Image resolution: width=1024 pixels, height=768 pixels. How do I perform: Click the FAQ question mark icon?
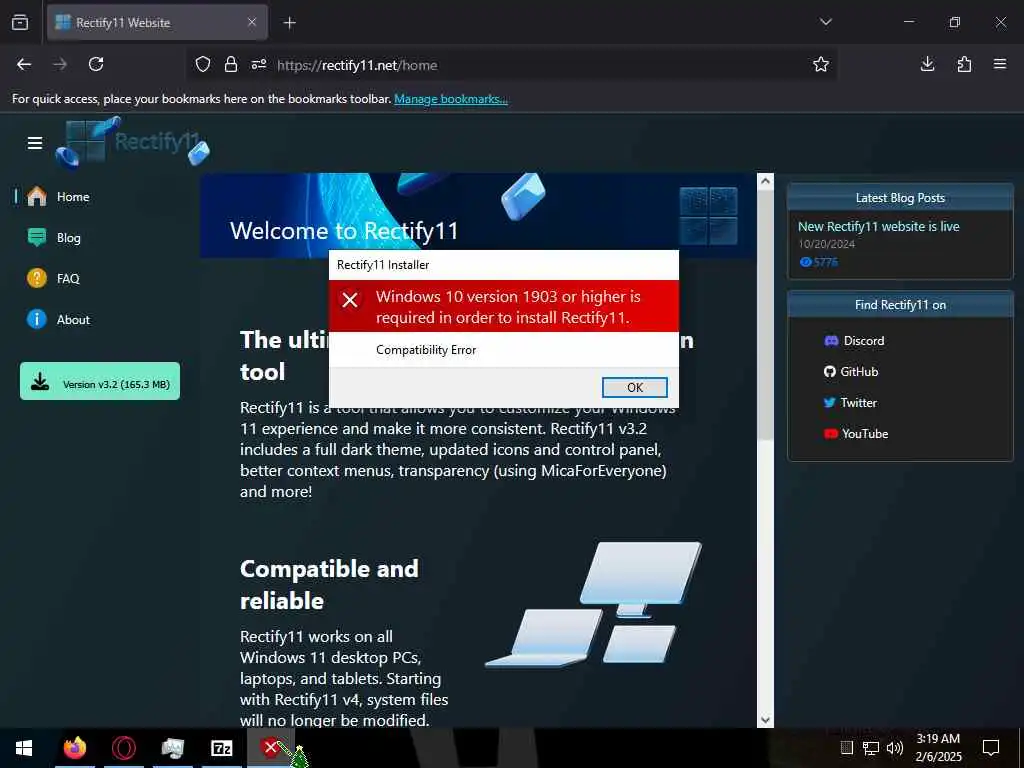click(37, 278)
